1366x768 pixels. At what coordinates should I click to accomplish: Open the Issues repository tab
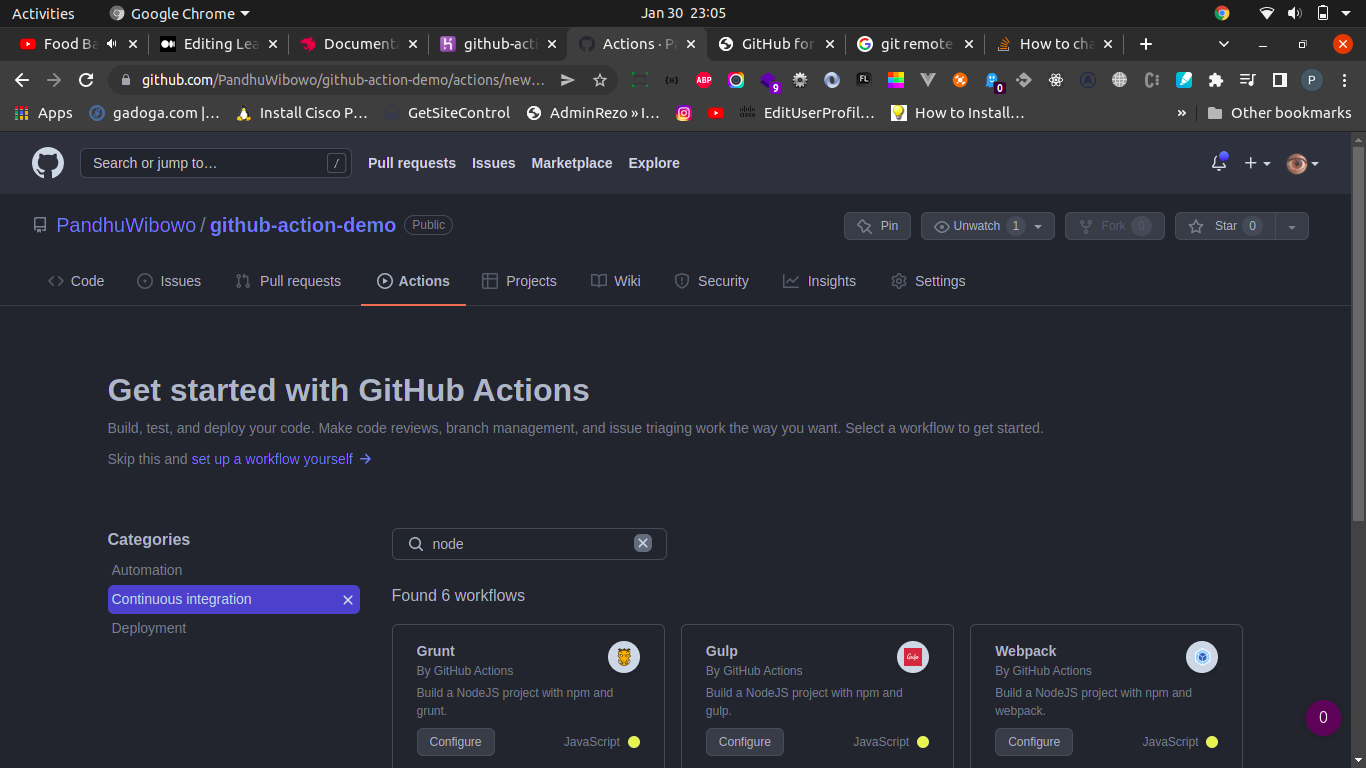point(169,281)
